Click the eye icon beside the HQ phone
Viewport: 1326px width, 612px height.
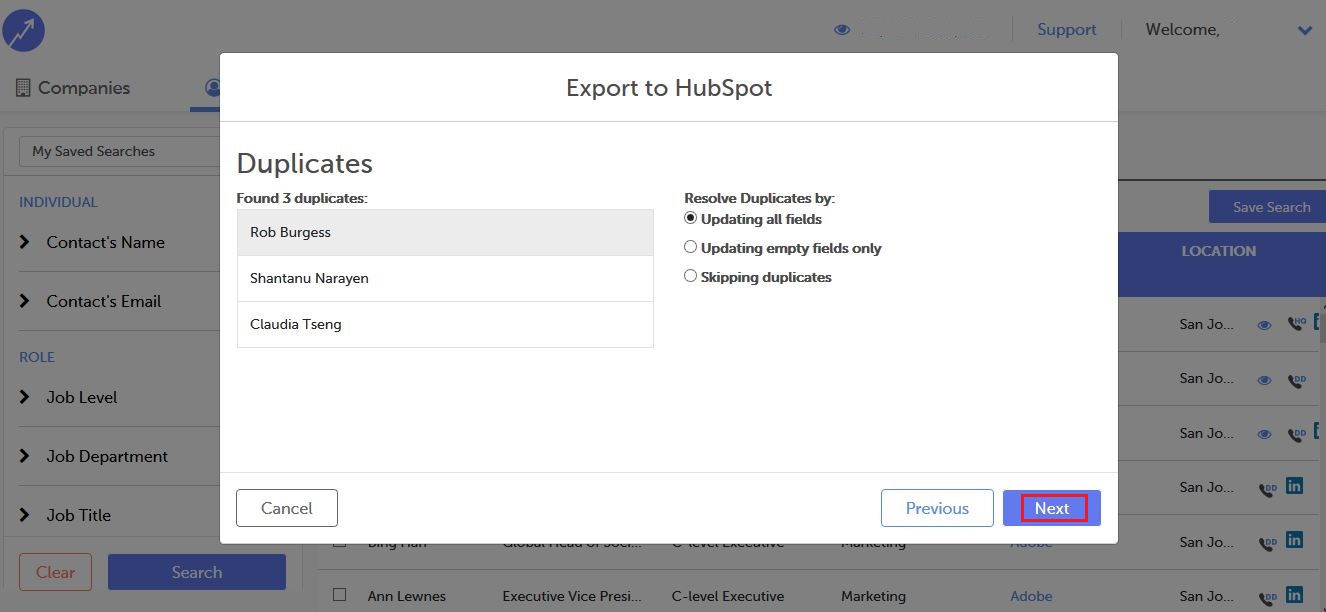click(1265, 325)
